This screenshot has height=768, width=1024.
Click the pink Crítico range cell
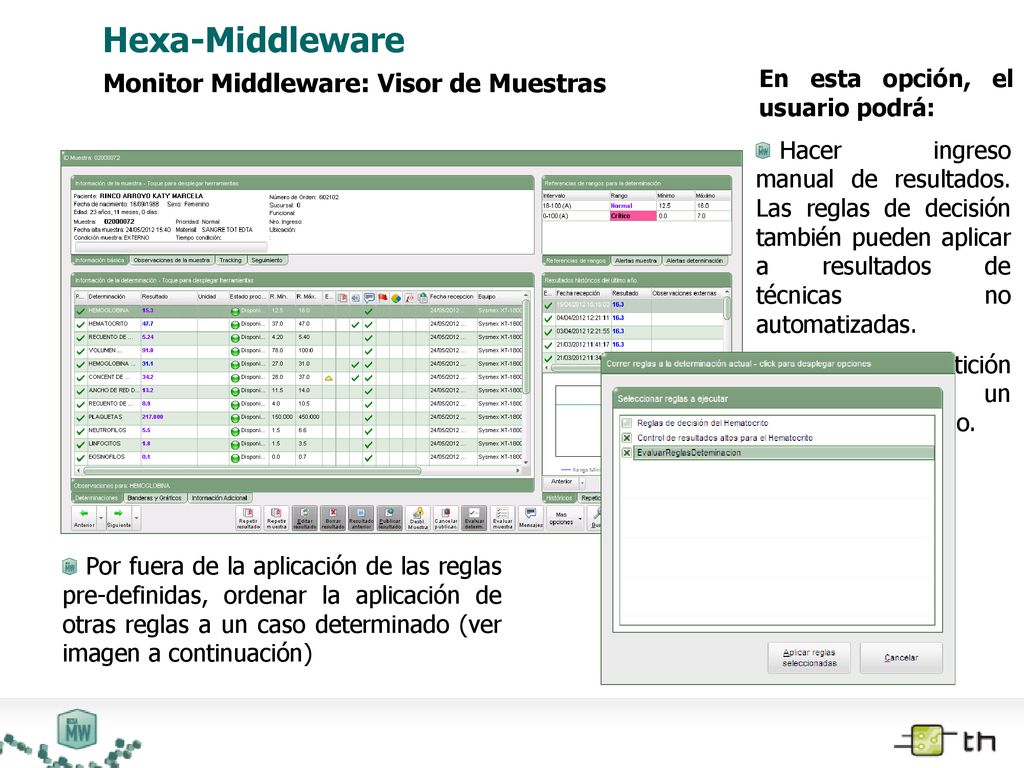(632, 216)
